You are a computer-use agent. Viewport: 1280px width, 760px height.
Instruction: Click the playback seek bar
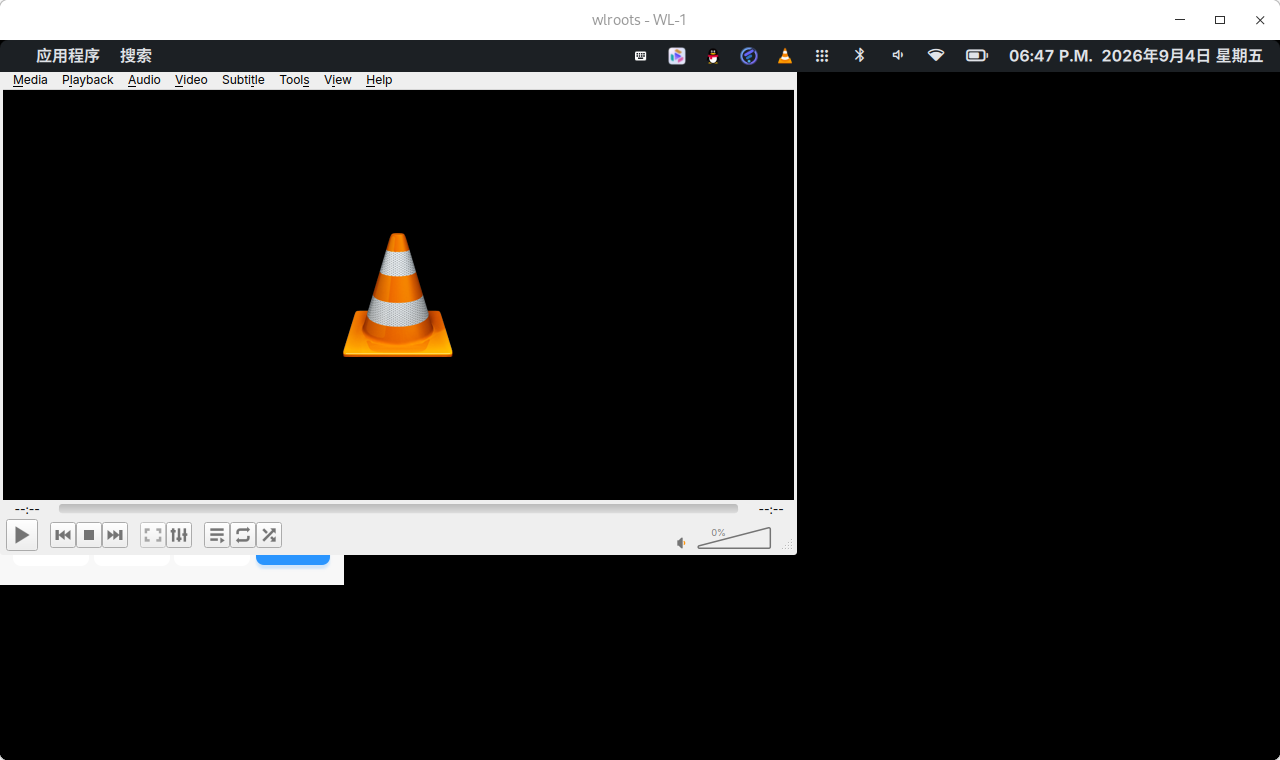click(x=398, y=509)
